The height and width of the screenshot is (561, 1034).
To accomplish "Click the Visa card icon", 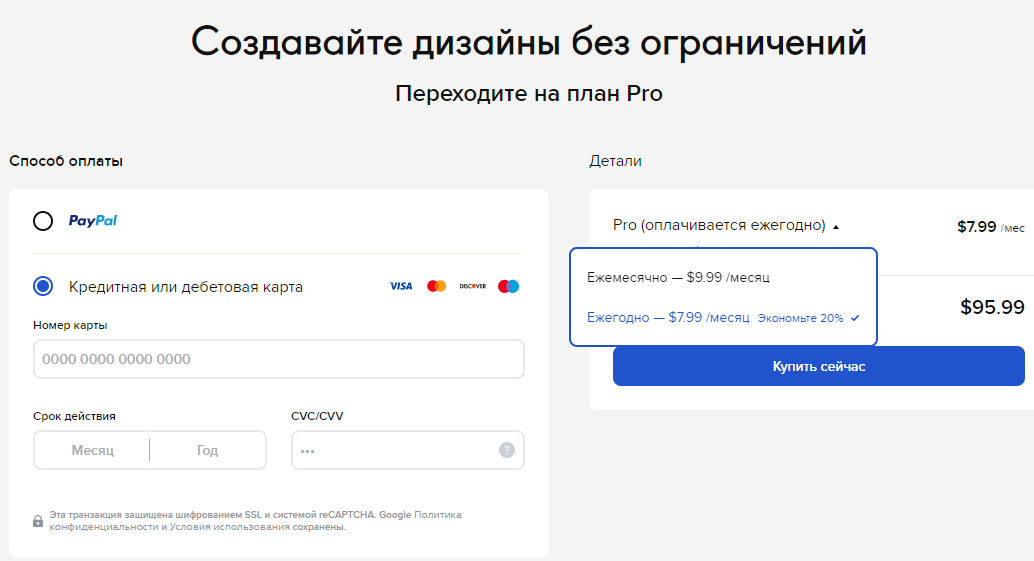I will click(x=400, y=286).
